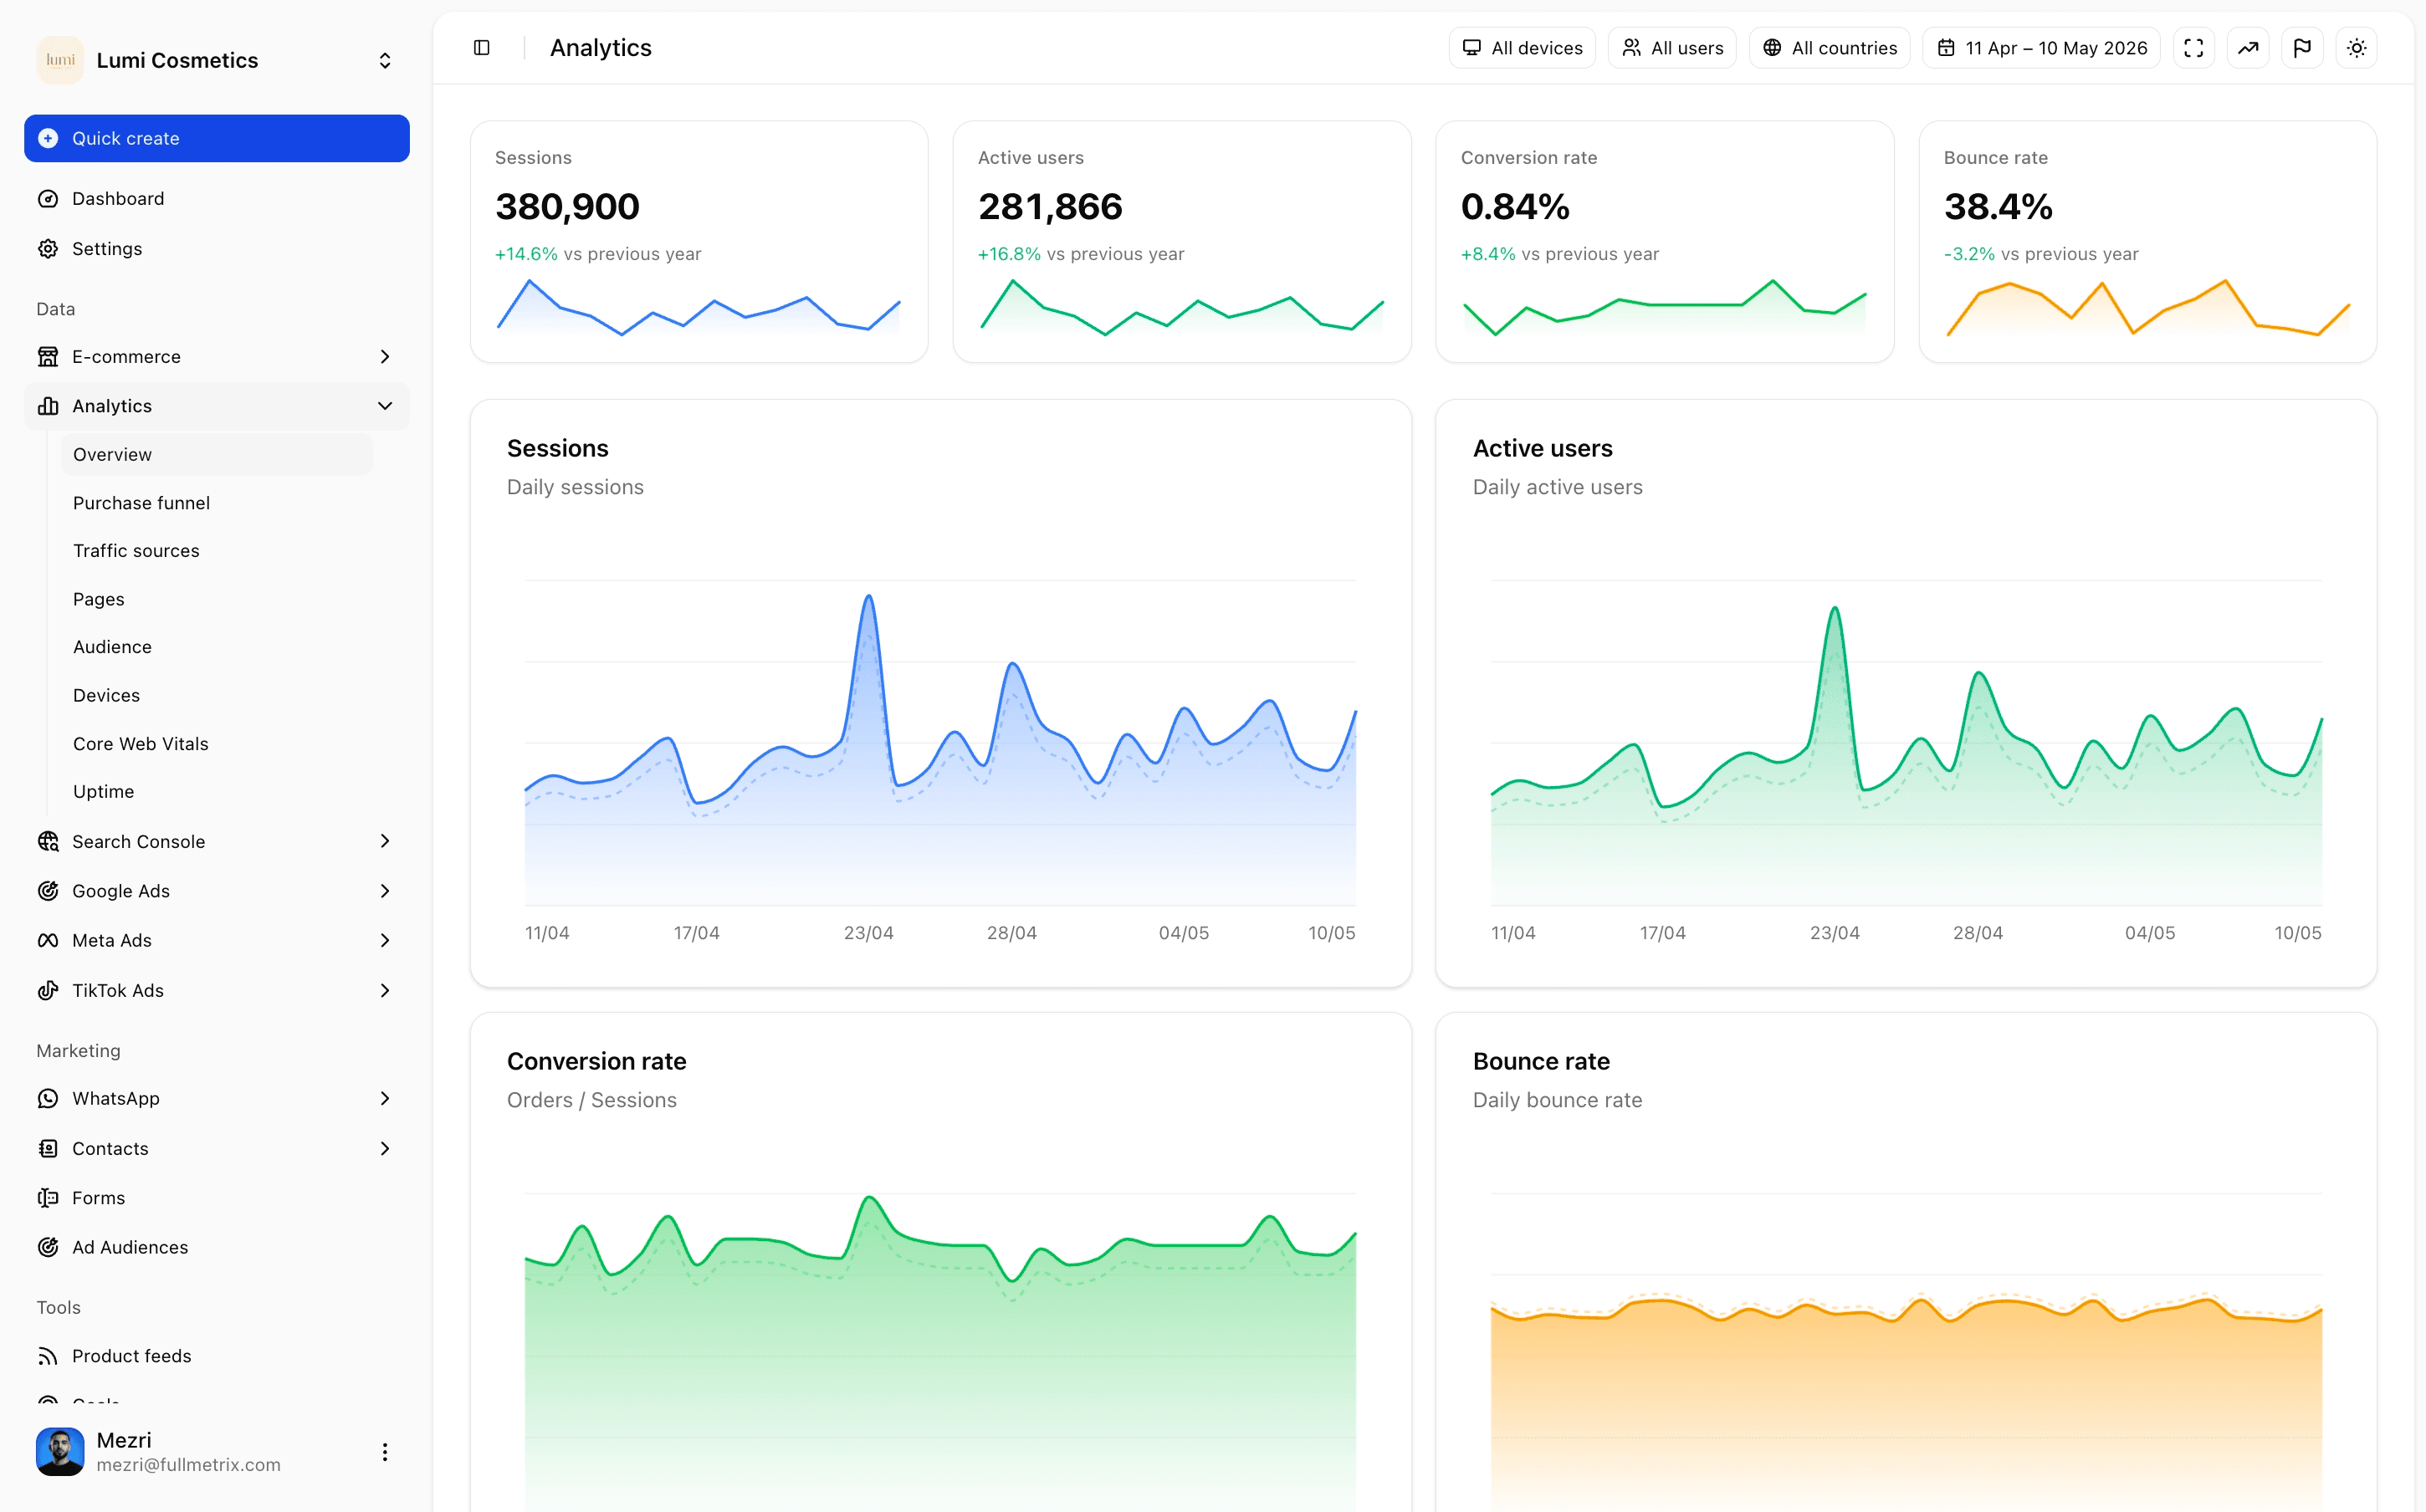
Task: Expand the Meta Ads chevron
Action: pos(385,941)
